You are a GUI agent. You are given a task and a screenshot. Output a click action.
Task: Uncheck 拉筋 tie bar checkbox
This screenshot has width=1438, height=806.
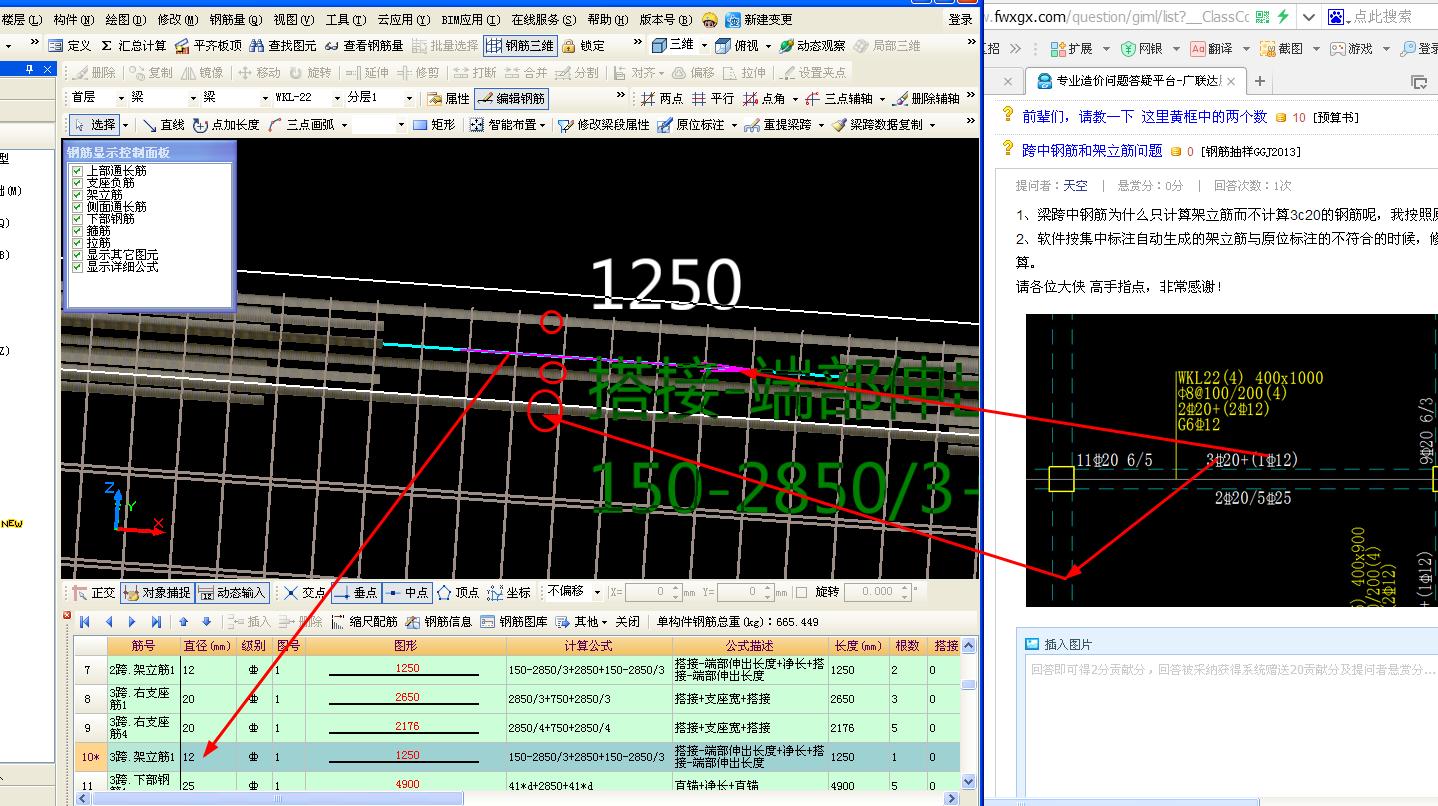coord(77,243)
